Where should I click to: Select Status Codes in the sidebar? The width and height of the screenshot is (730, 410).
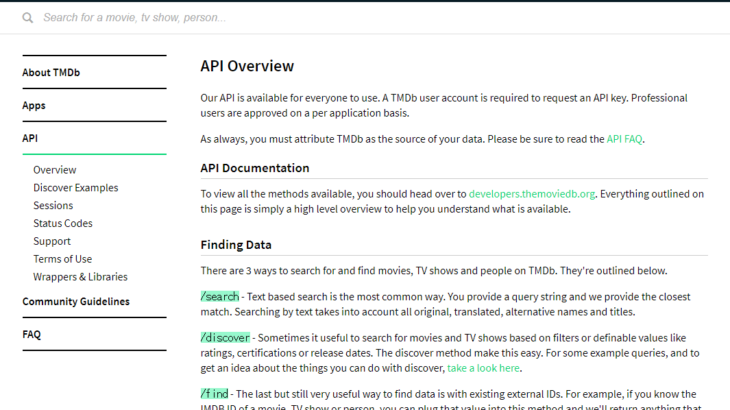point(62,223)
